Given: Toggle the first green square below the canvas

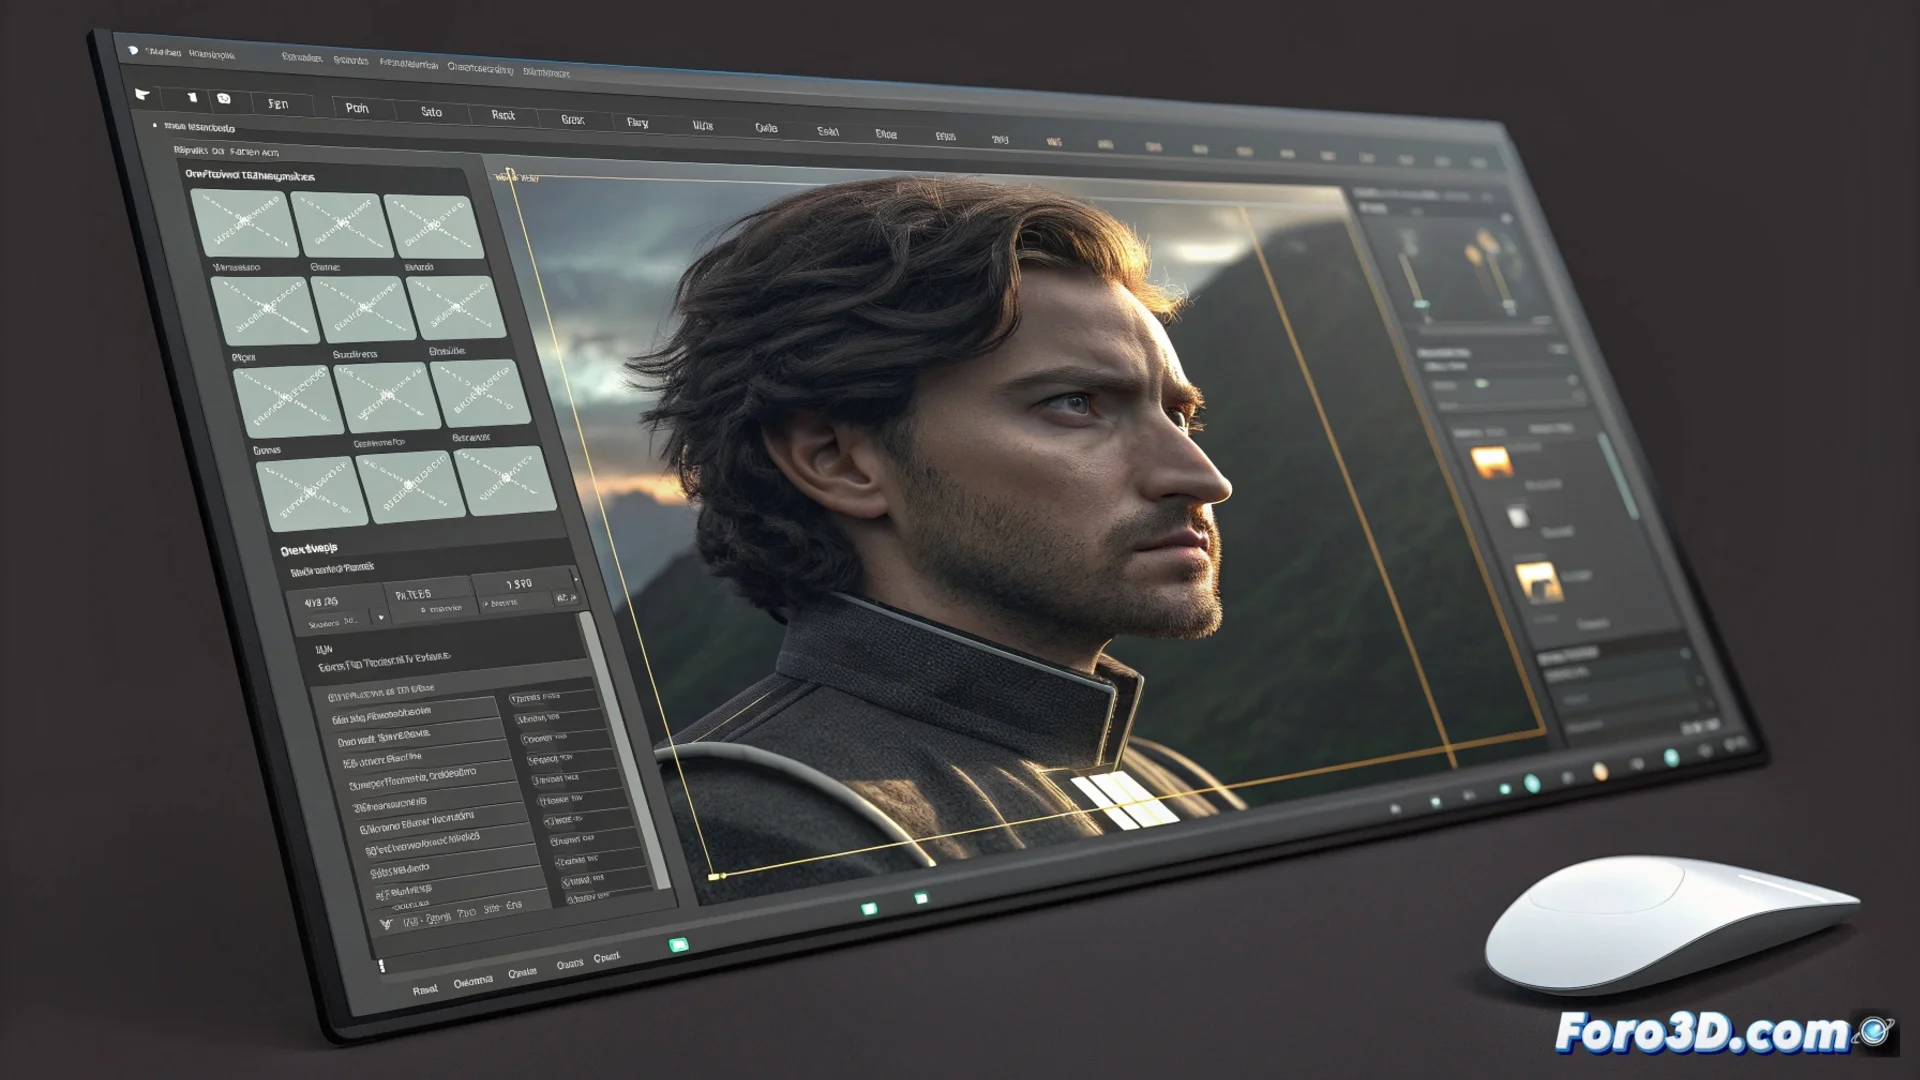Looking at the screenshot, I should tap(869, 909).
